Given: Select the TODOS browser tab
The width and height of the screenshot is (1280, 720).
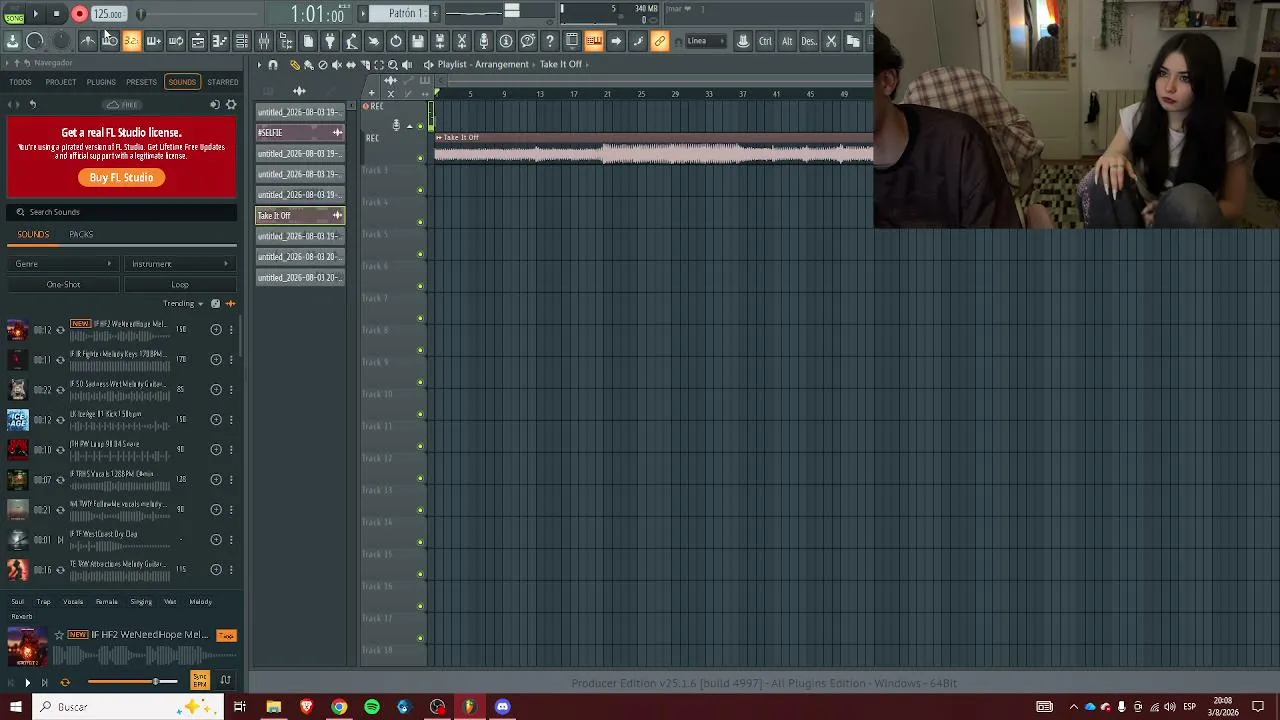Looking at the screenshot, I should point(20,82).
